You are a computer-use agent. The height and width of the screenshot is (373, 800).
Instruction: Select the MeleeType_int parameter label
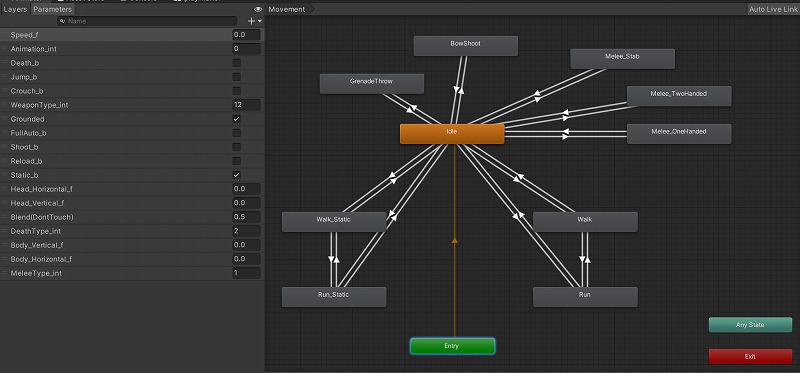tap(36, 273)
